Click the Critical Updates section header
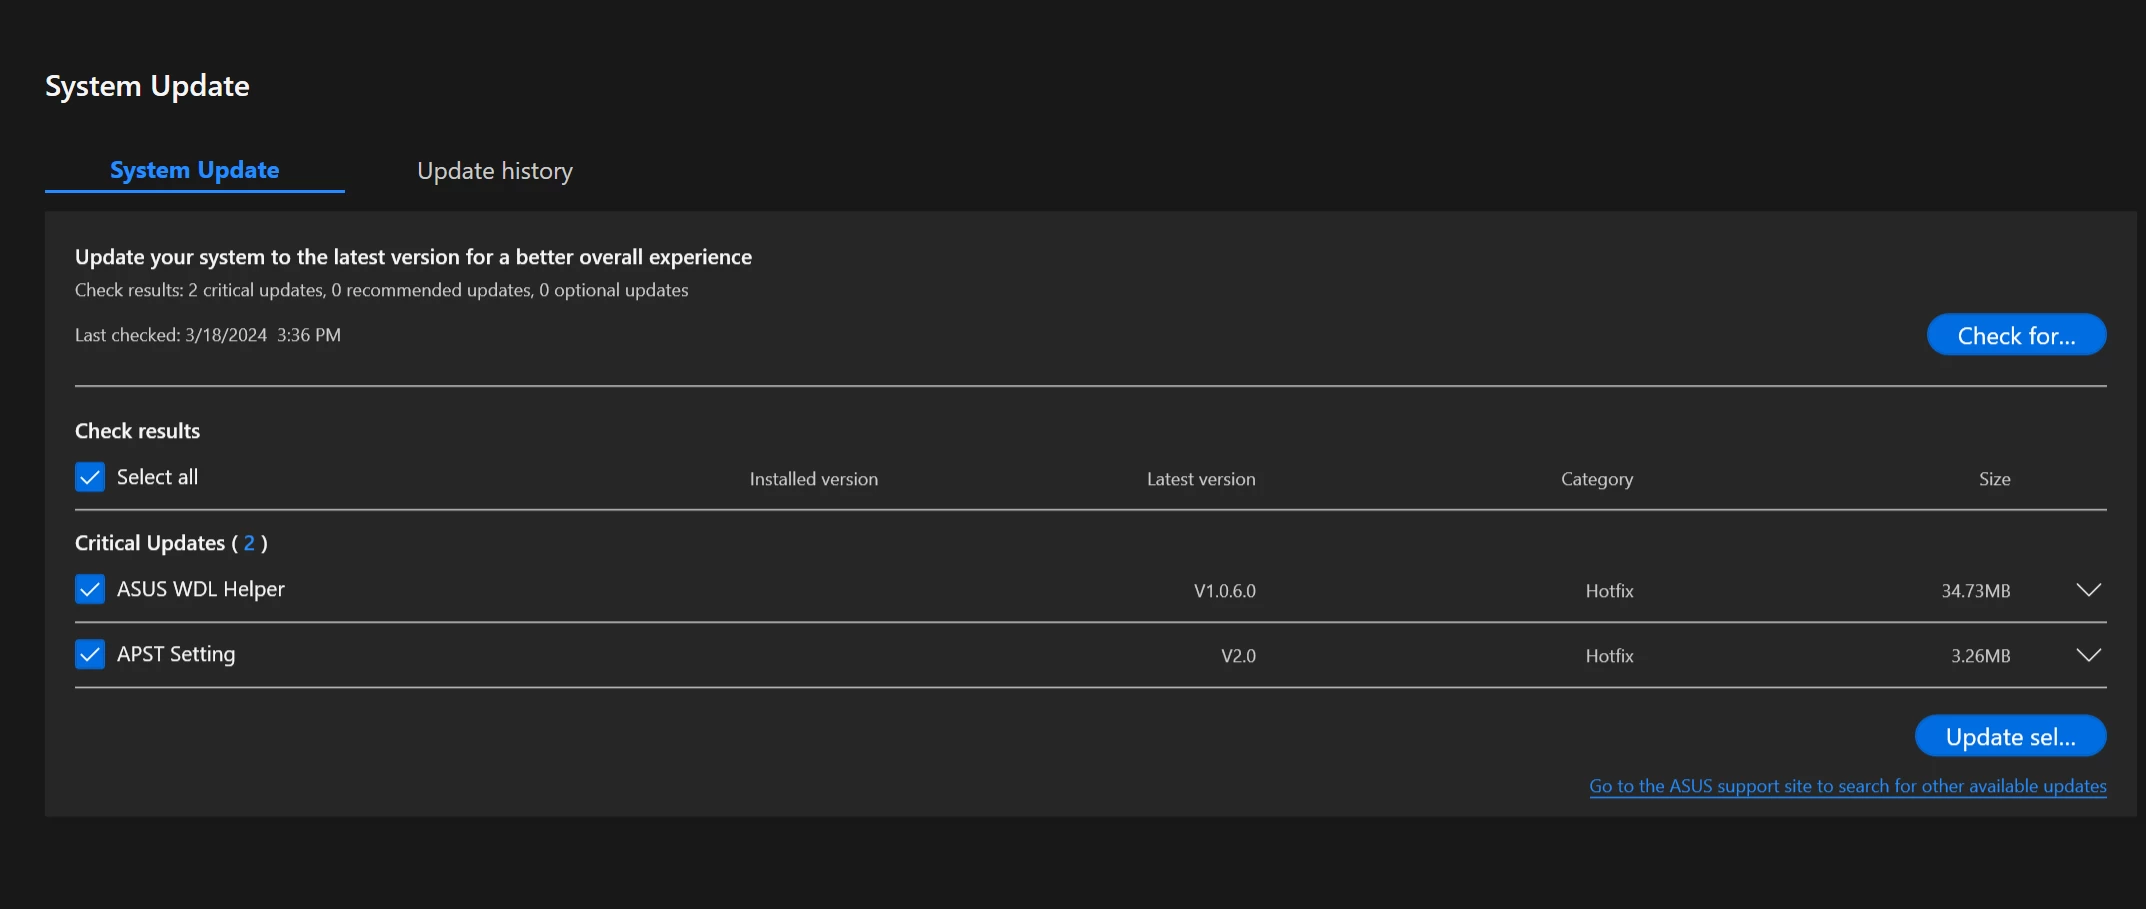 (171, 543)
